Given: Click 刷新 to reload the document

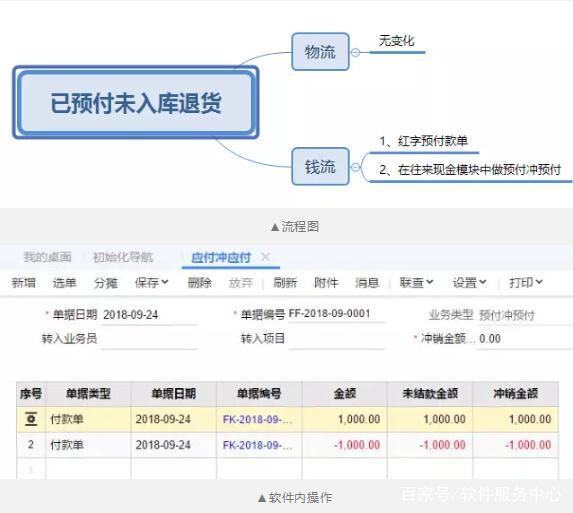Looking at the screenshot, I should coord(285,282).
